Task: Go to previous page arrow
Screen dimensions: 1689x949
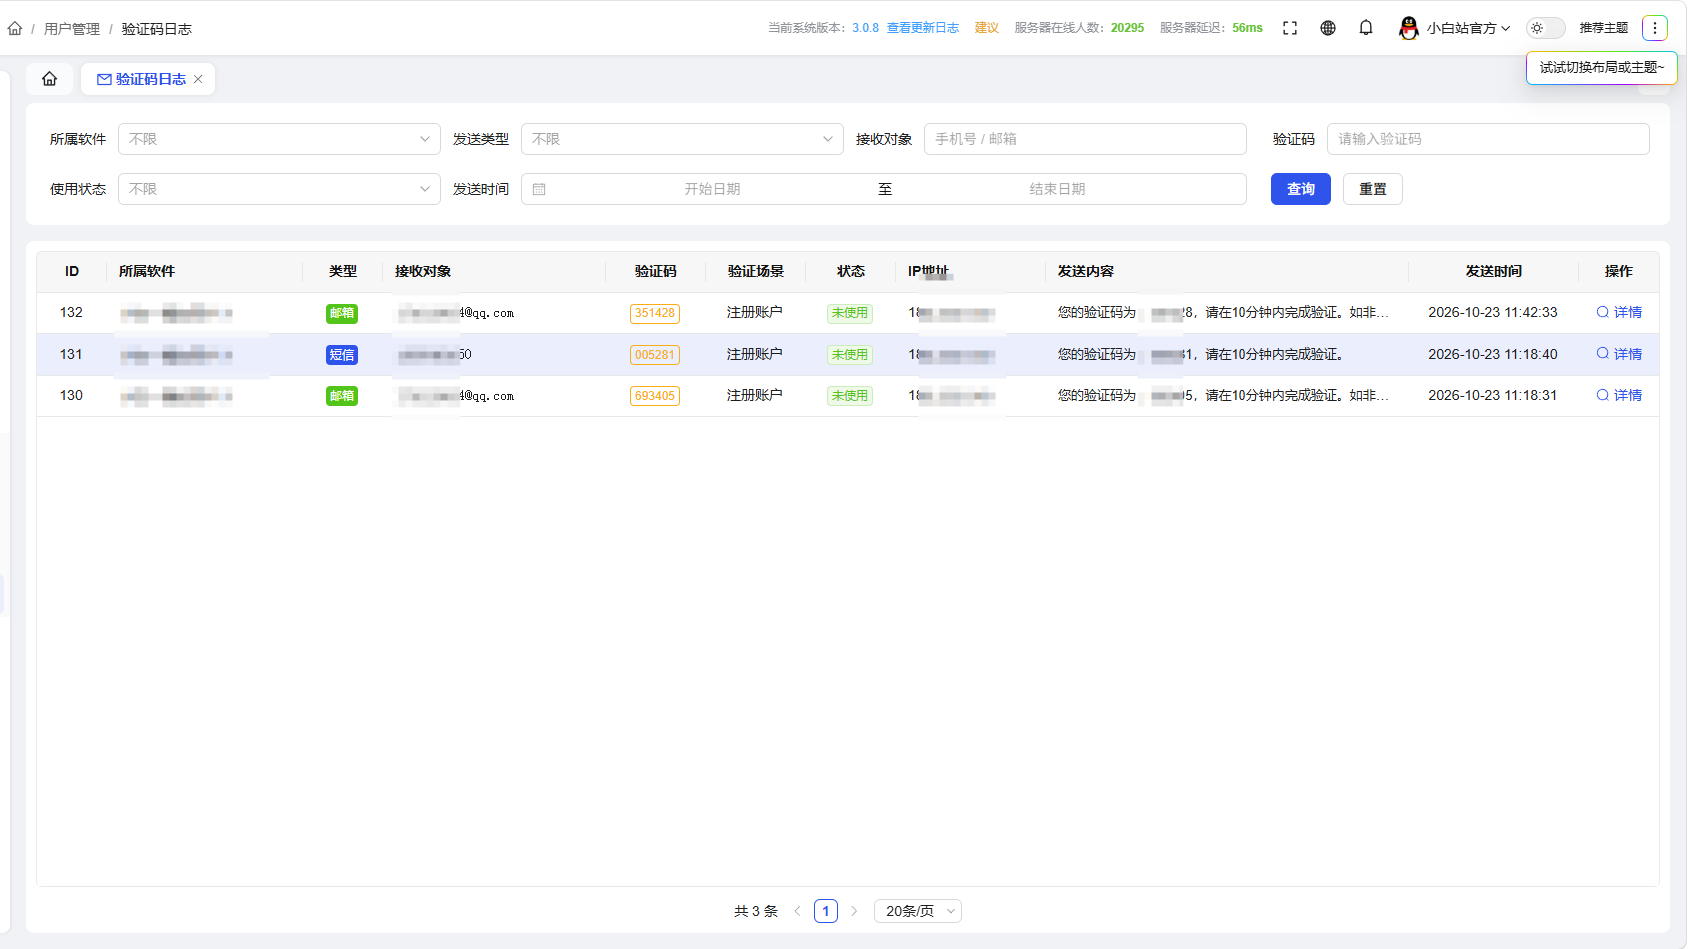Action: tap(797, 911)
